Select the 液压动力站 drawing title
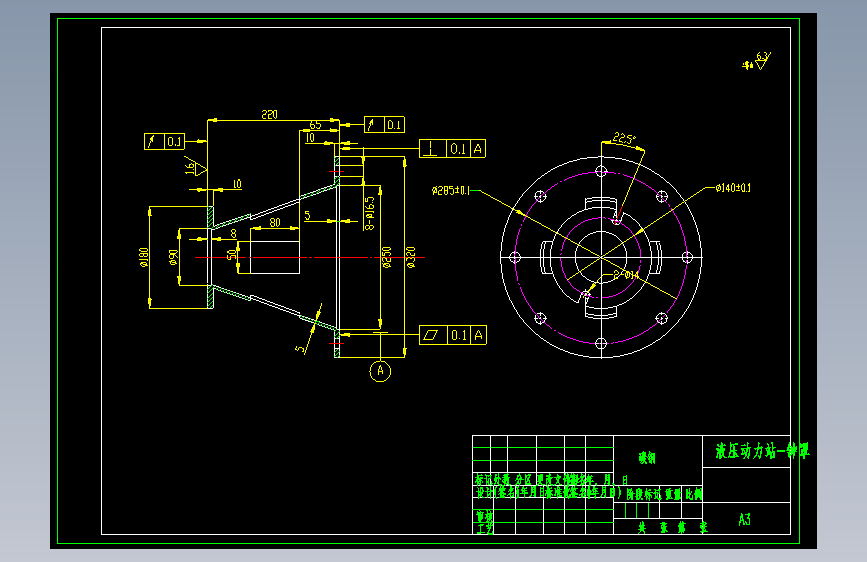Viewport: 867px width, 562px height. point(762,451)
